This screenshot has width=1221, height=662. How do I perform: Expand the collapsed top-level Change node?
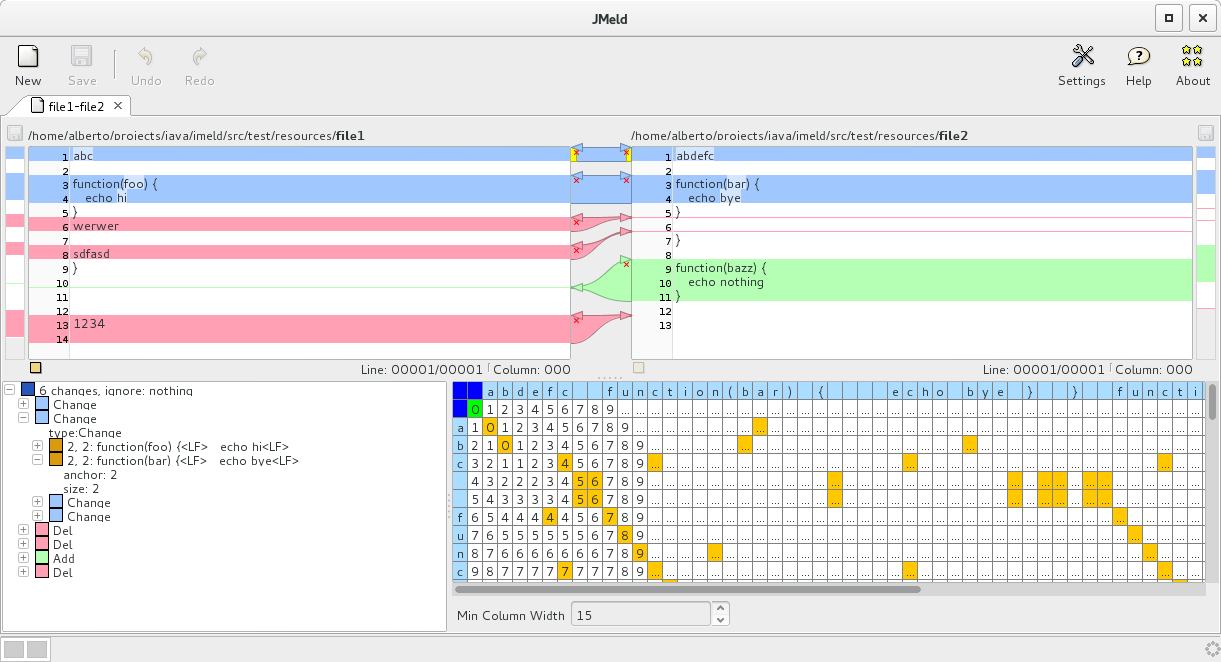(x=23, y=404)
